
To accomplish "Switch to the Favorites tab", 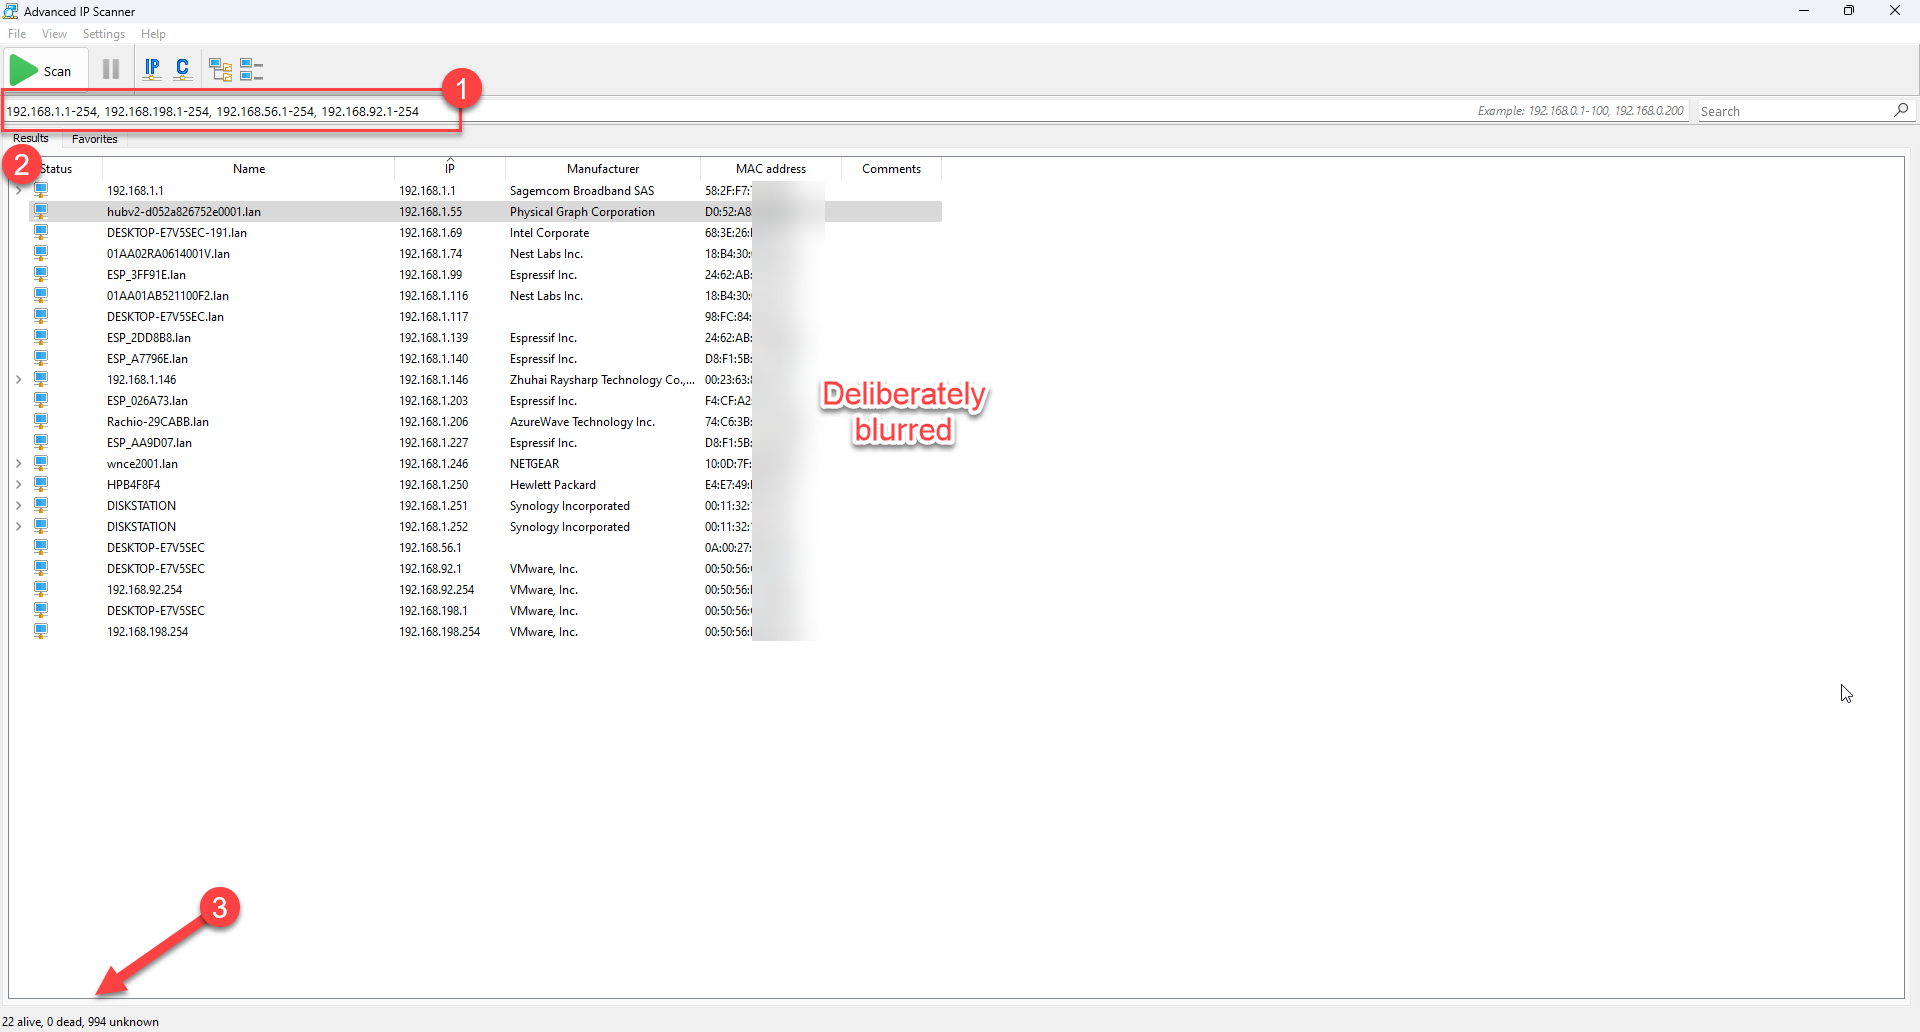I will (94, 139).
